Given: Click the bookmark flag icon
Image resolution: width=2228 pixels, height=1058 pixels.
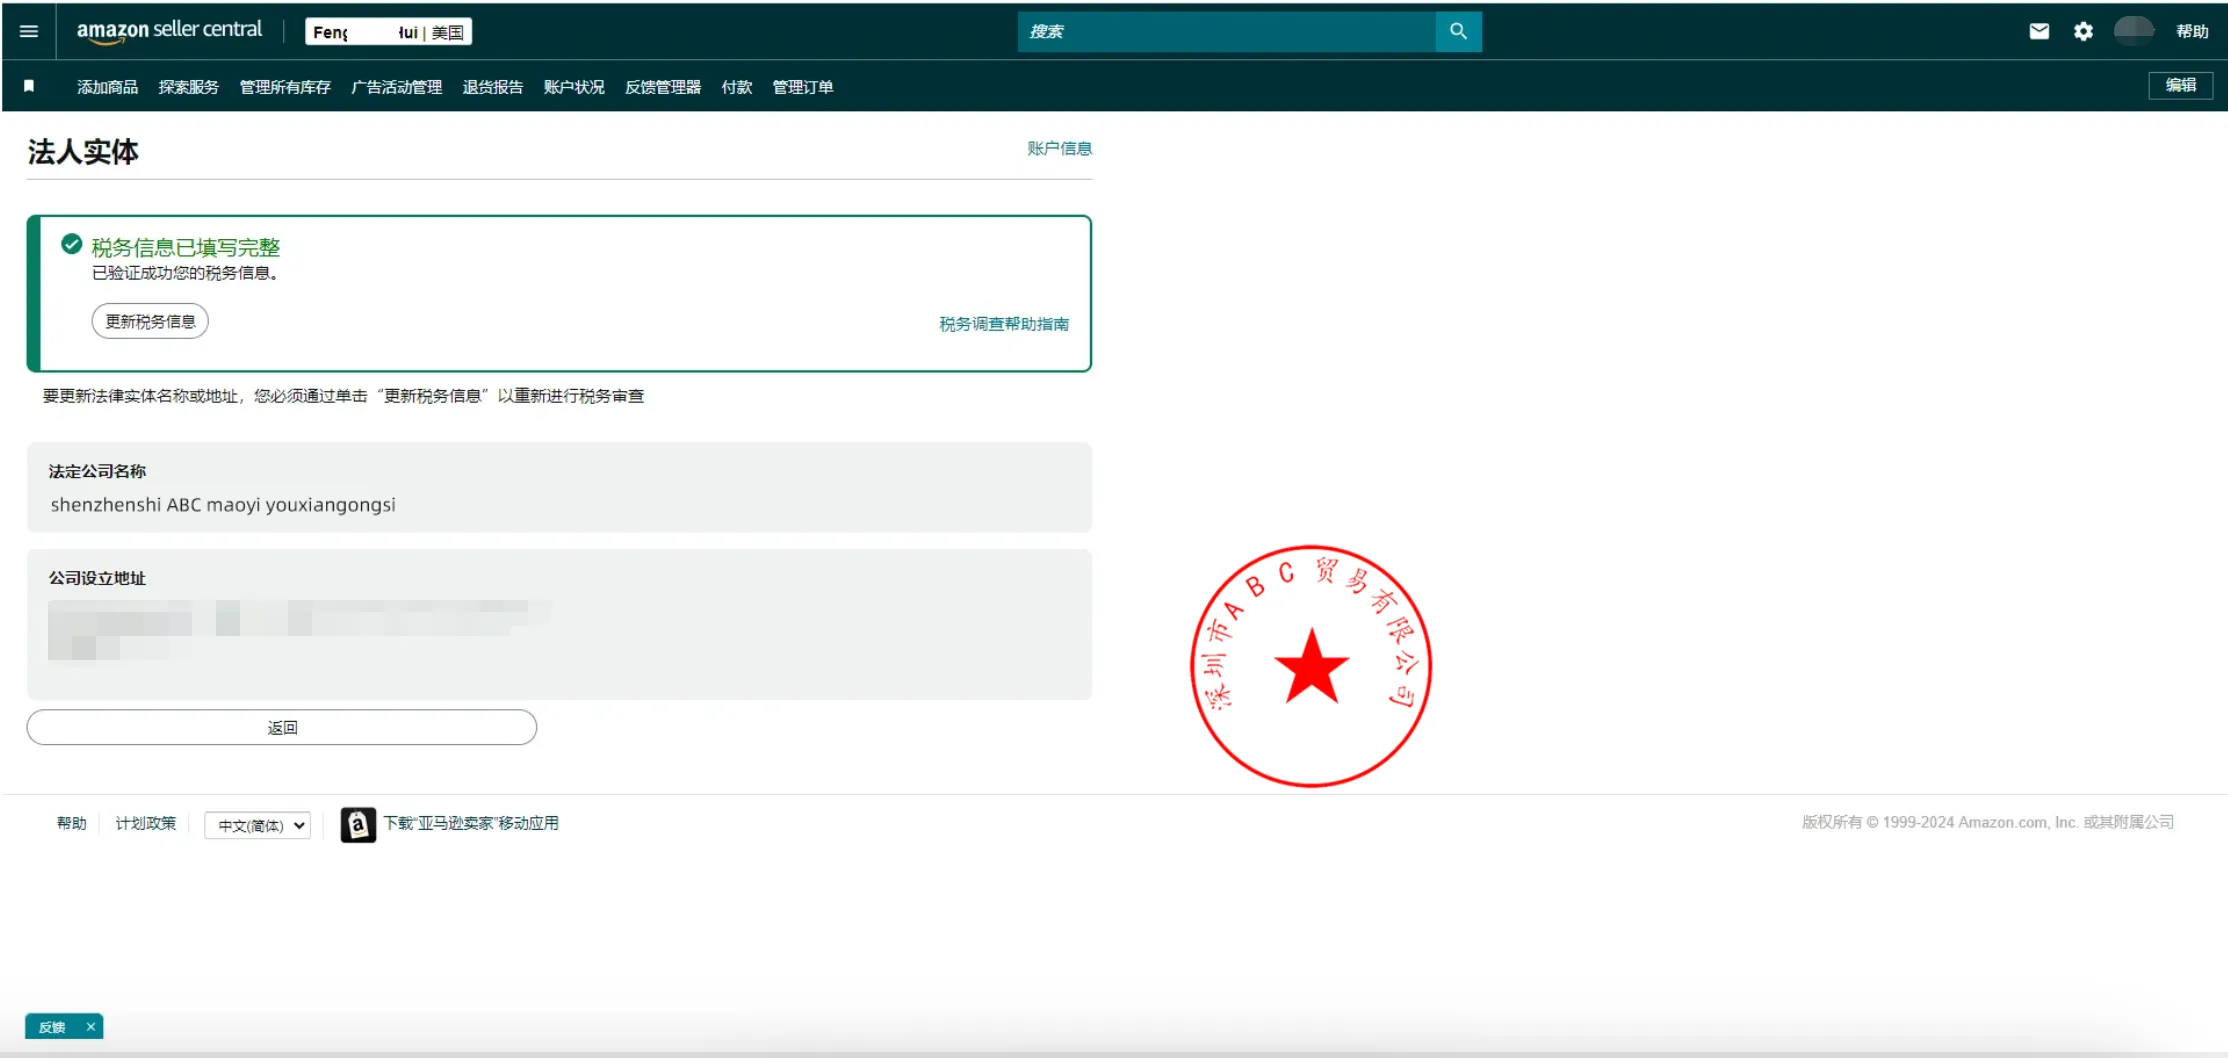Looking at the screenshot, I should click(29, 87).
